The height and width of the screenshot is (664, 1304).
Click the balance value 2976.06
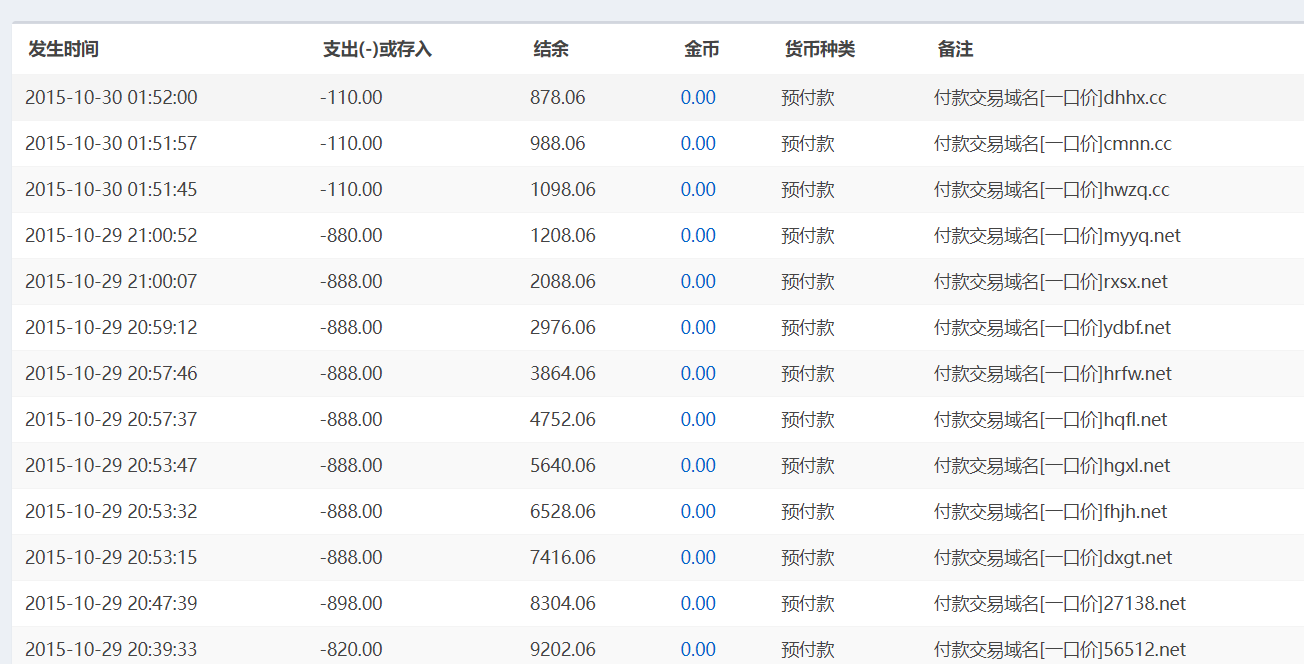pos(562,328)
